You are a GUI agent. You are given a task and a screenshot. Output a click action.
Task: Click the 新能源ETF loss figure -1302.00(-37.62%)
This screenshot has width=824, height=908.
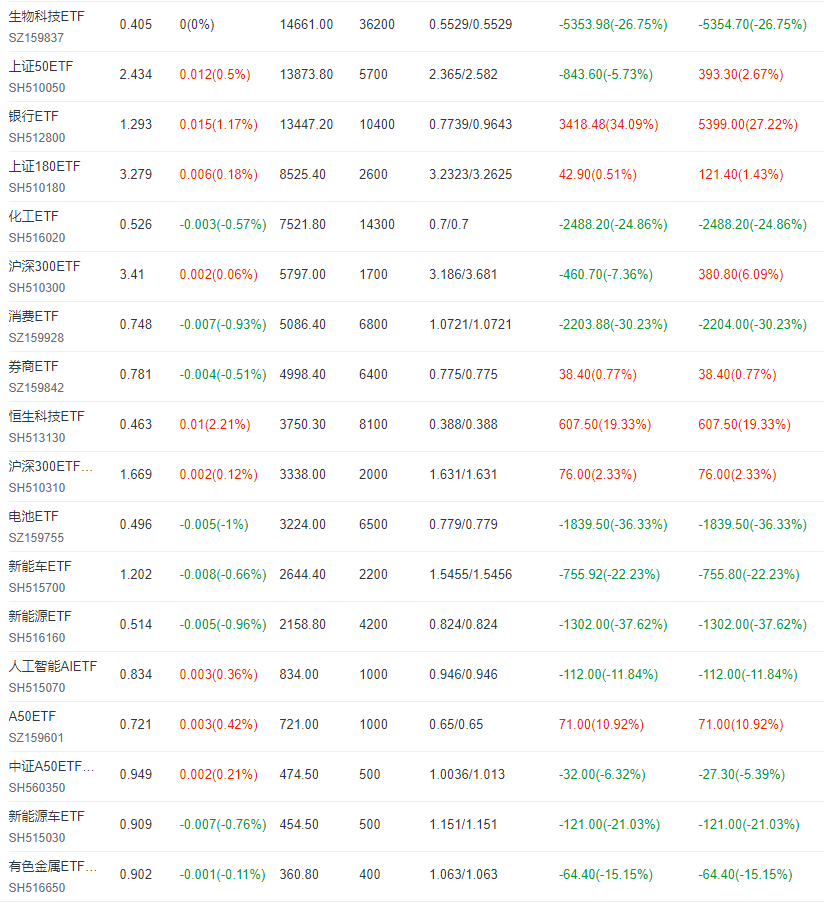coord(613,623)
